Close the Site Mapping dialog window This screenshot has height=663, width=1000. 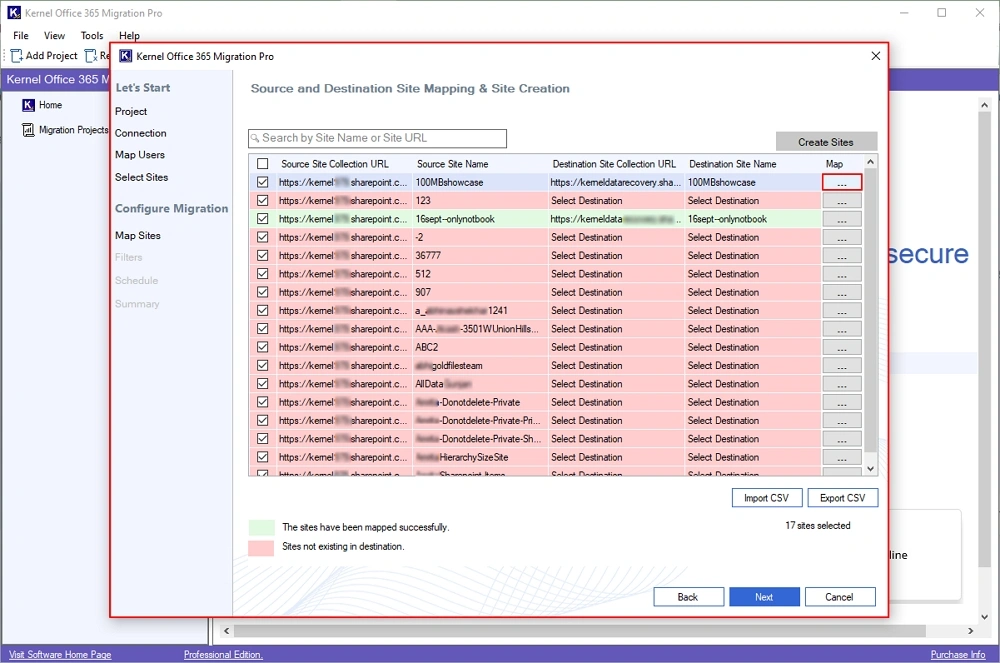[876, 56]
